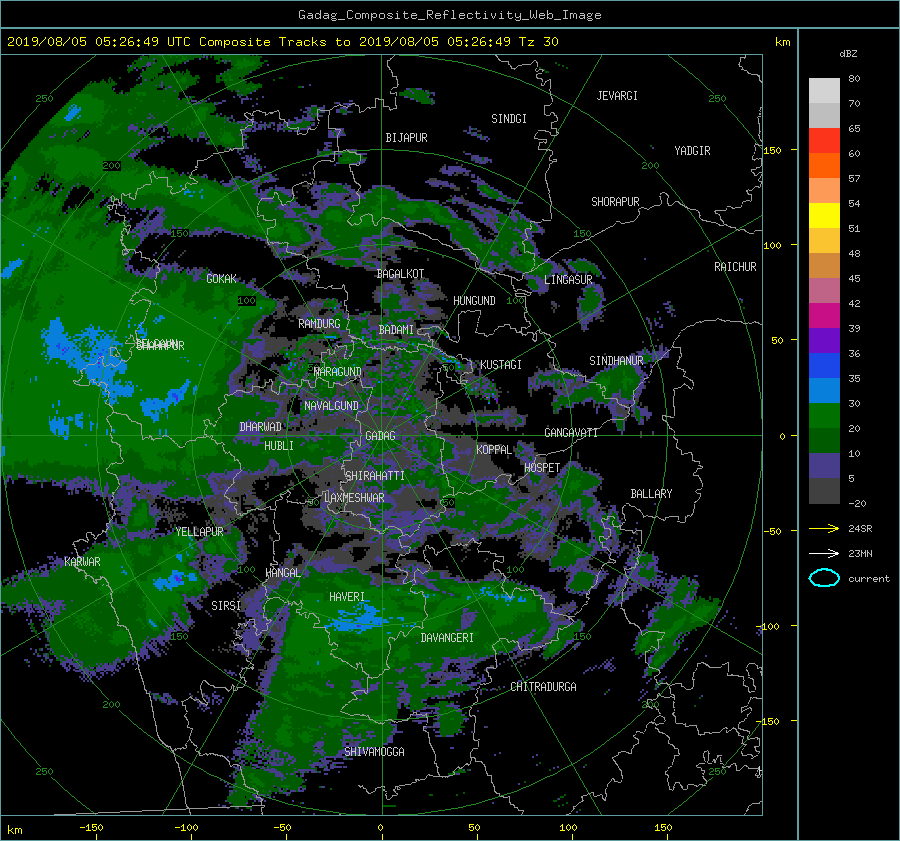Click the HOSPET city label

pos(542,468)
